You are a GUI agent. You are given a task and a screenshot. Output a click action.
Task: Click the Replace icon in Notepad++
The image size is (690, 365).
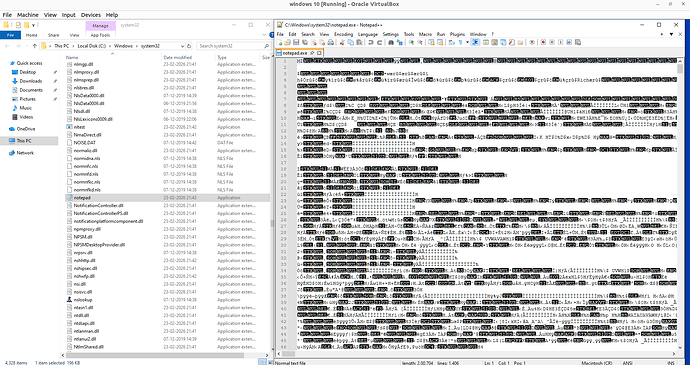[400, 42]
